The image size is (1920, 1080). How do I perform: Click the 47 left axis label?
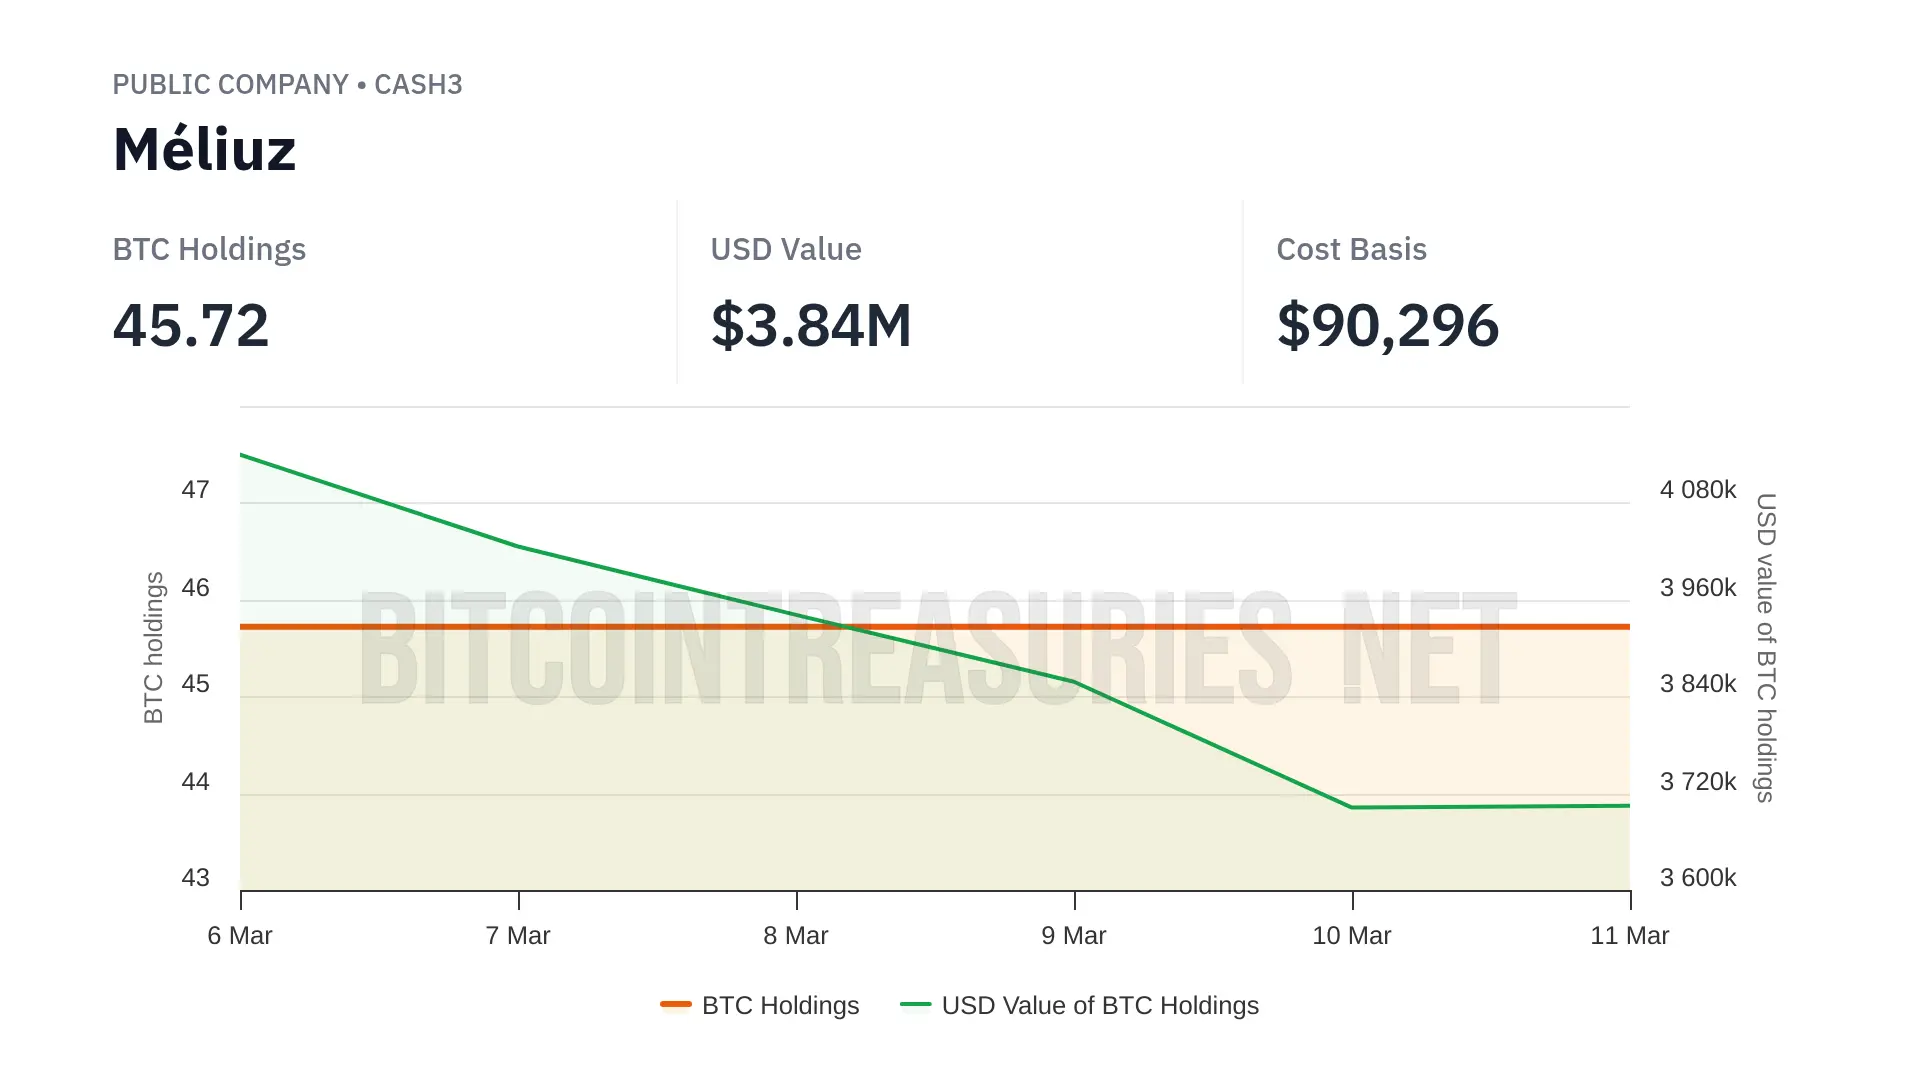click(196, 490)
